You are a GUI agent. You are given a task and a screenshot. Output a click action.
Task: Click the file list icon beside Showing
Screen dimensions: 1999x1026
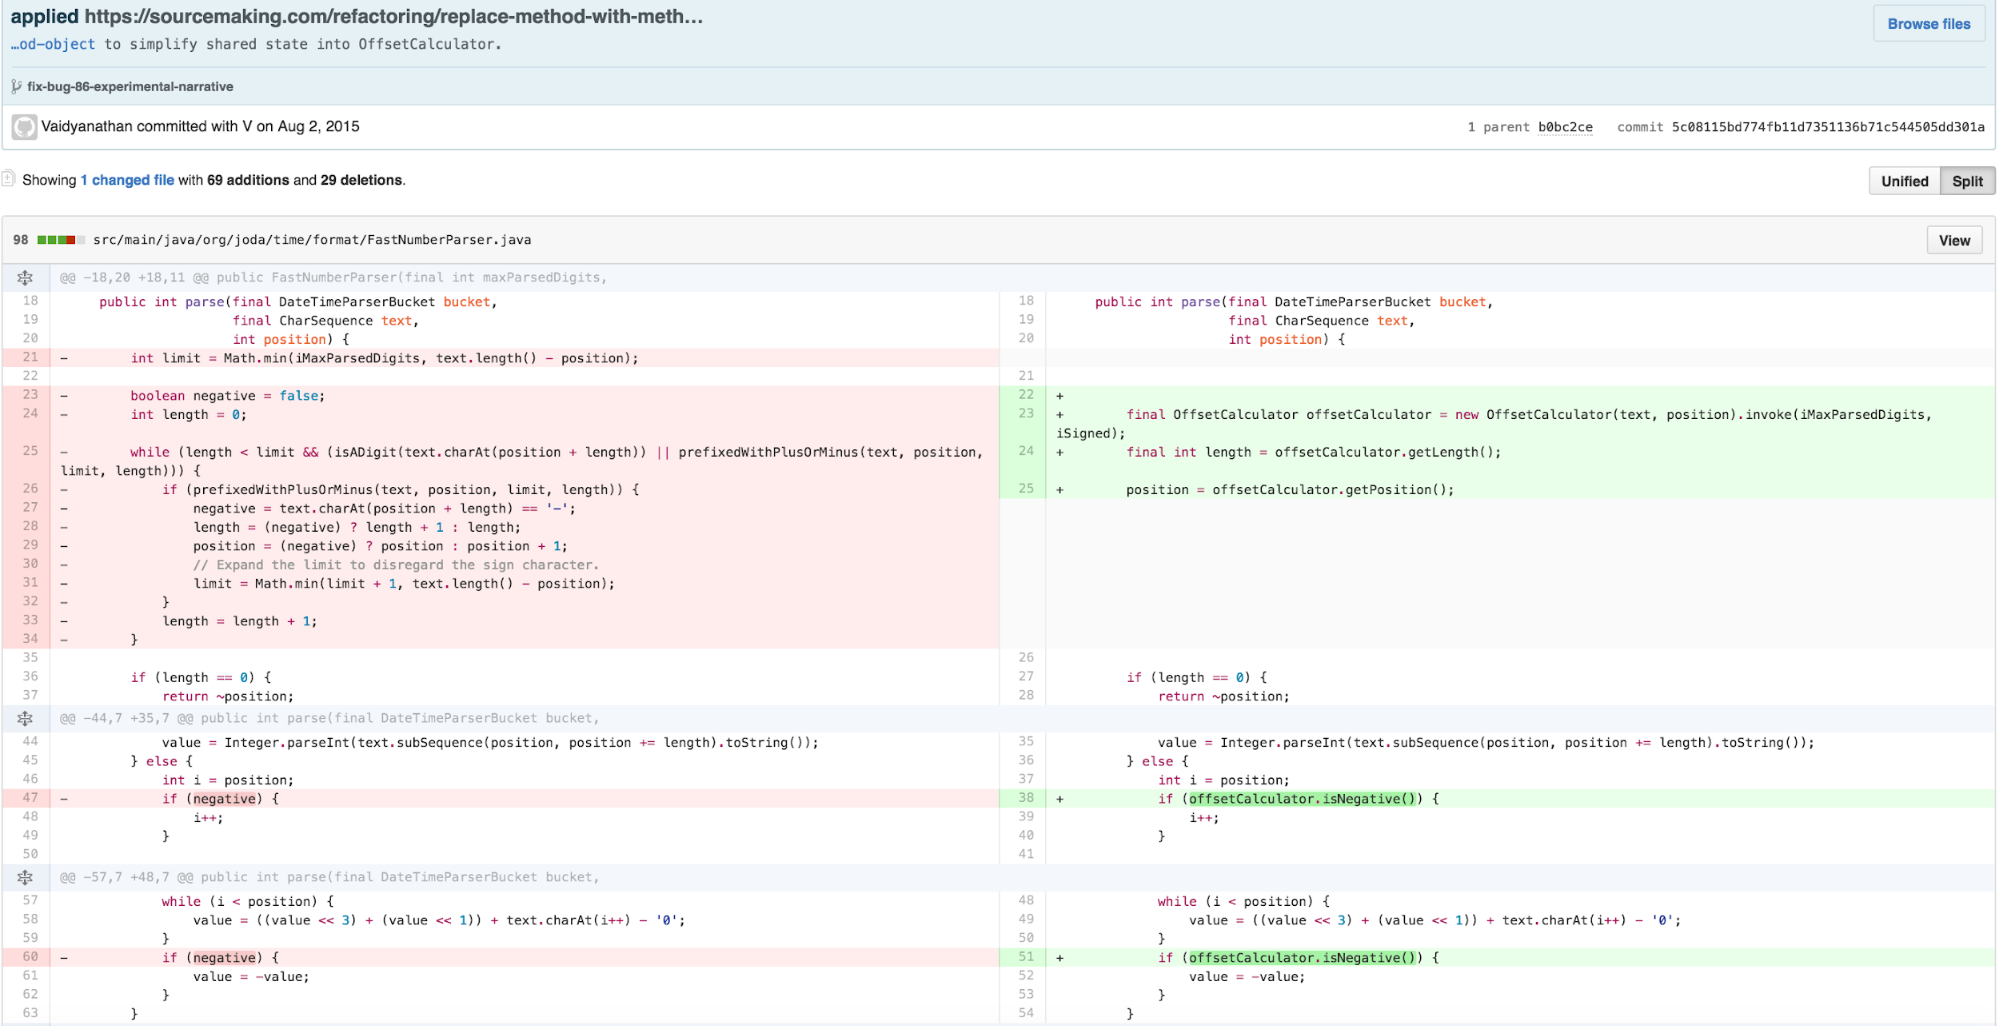coord(8,179)
